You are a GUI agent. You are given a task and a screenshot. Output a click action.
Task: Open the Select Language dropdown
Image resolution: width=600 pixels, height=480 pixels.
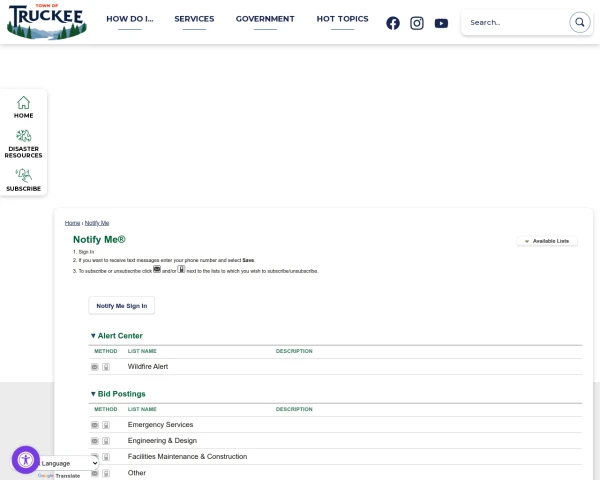click(68, 463)
